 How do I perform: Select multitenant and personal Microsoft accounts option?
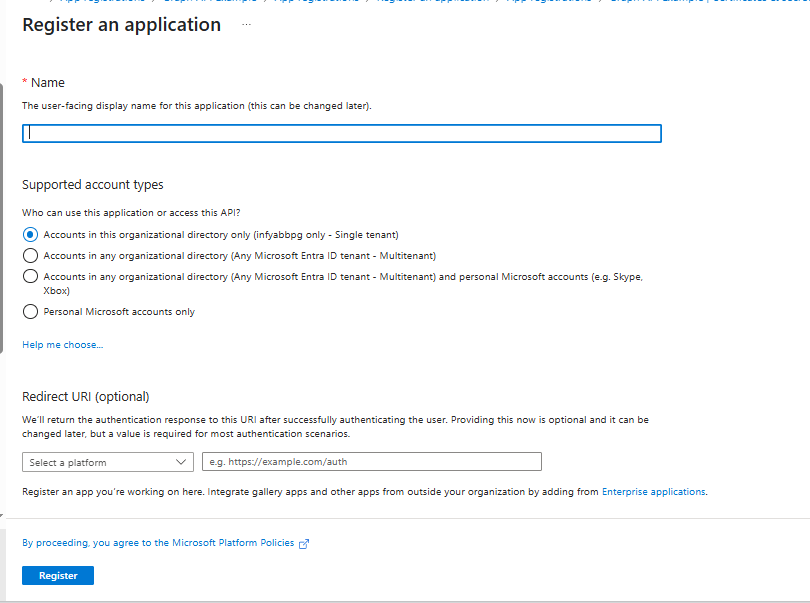point(30,276)
